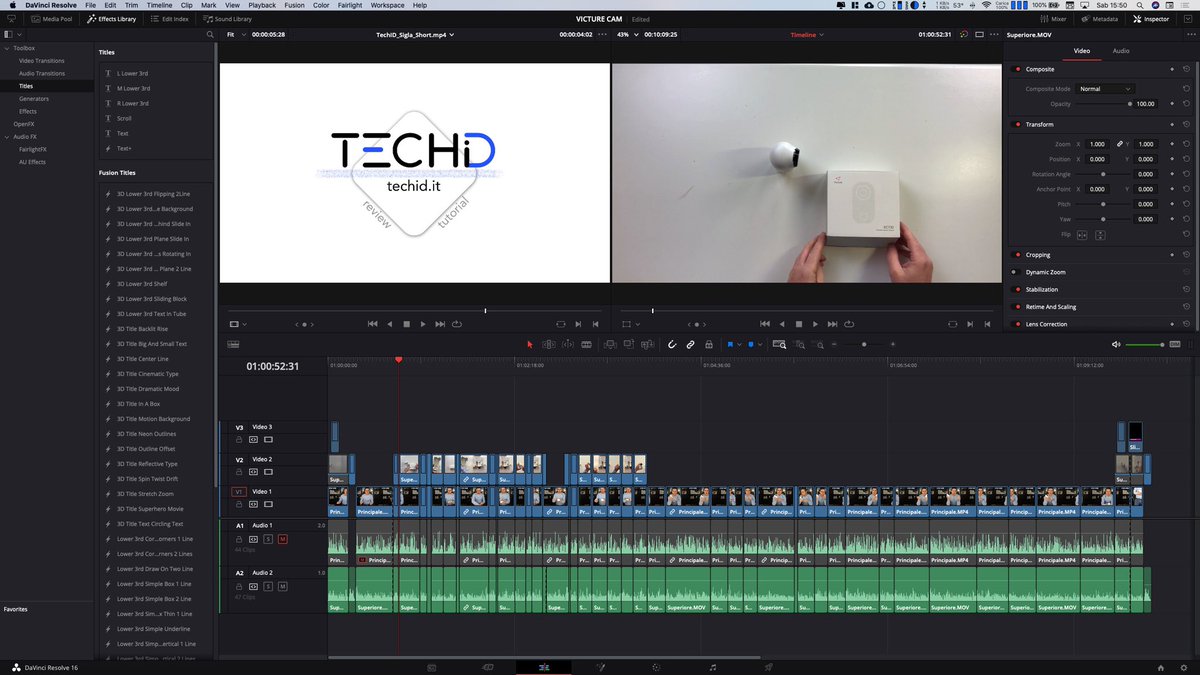This screenshot has height=675, width=1200.
Task: Toggle Linked Selection chain icon
Action: 690,344
